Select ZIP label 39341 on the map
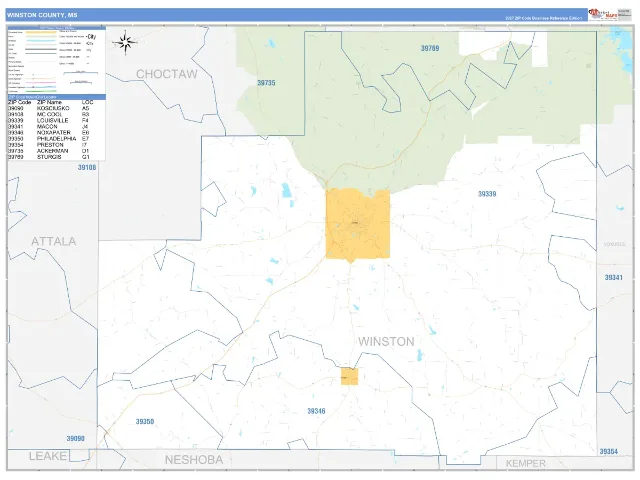The image size is (640, 480). 613,278
